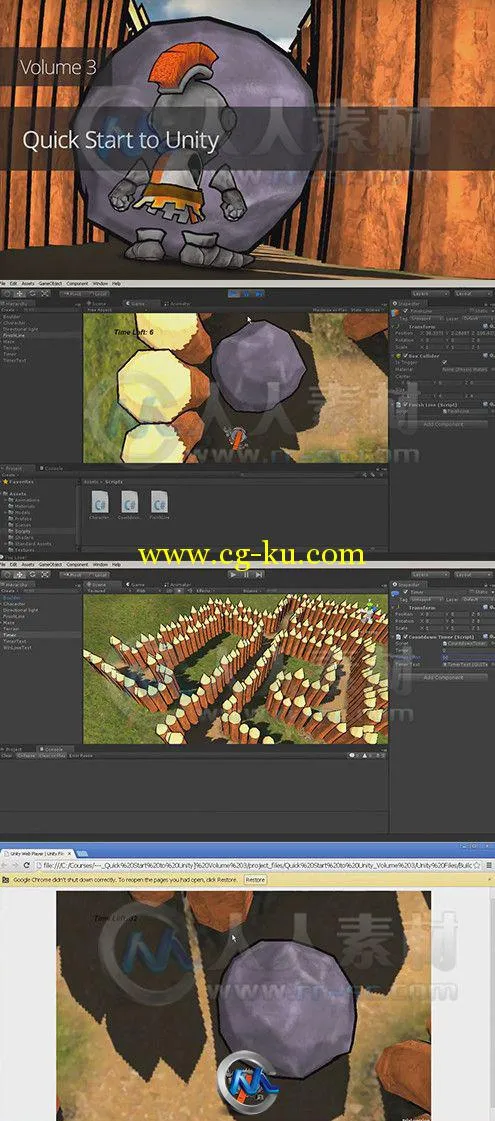Select the Rotate tool in upper Unity editor
Screen dimensions: 495x1121
pyautogui.click(x=32, y=294)
